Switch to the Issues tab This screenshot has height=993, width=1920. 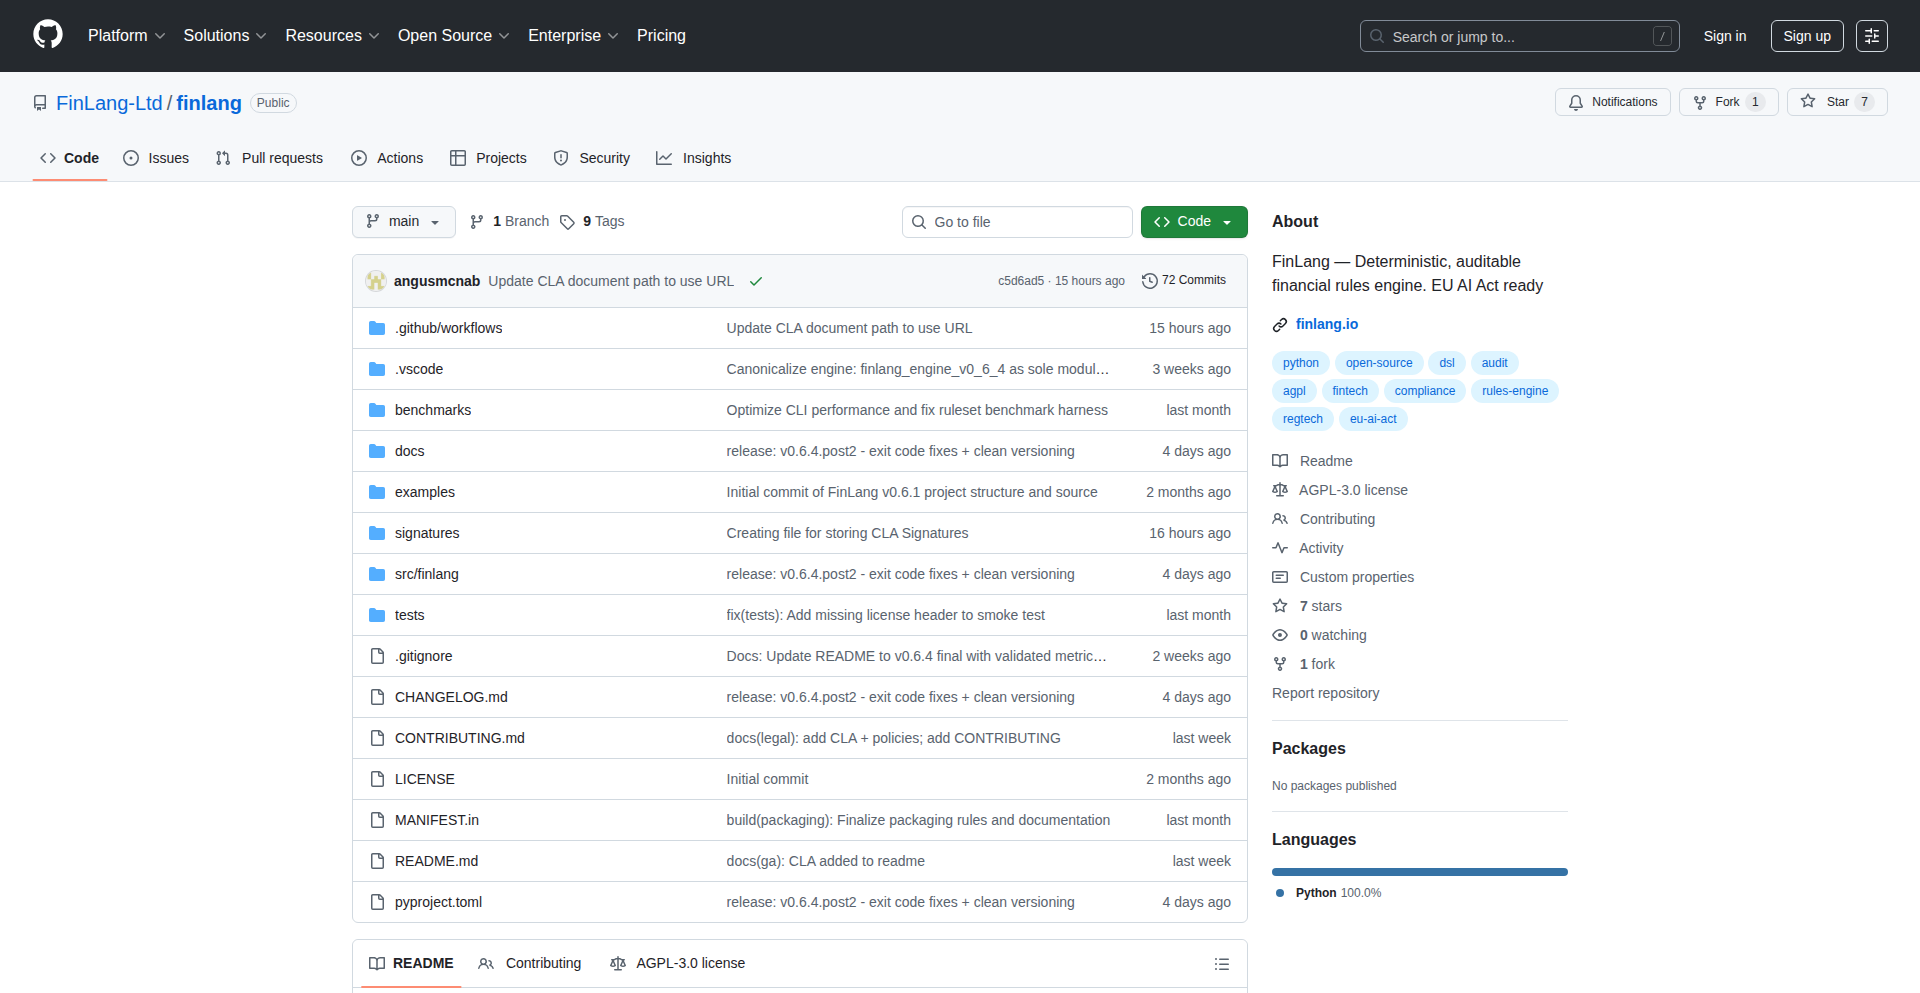pos(156,158)
